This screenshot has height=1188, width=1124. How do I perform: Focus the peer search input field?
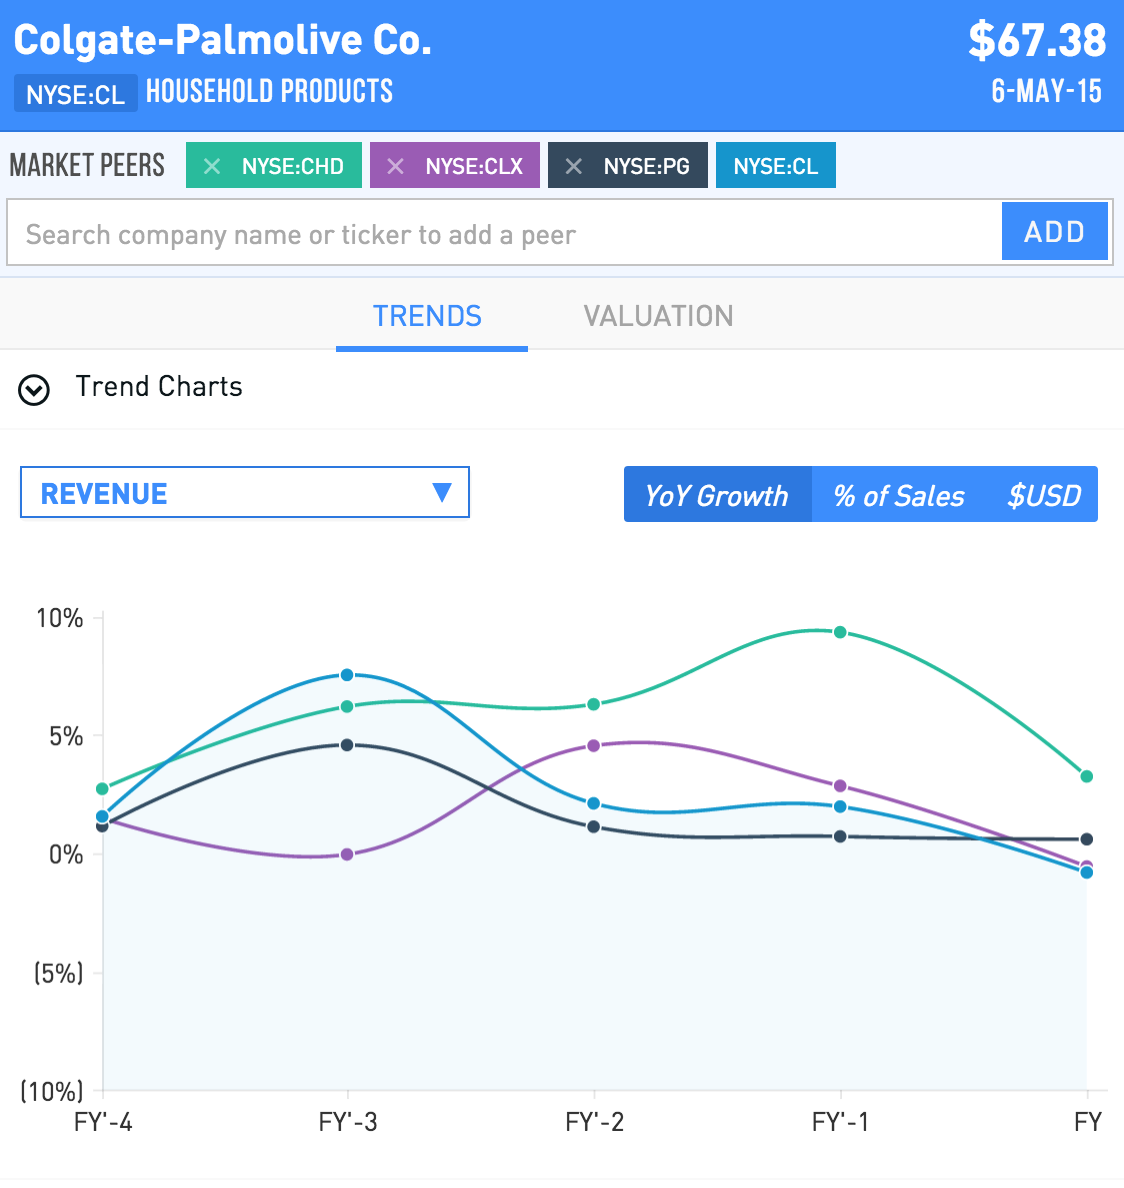click(x=504, y=233)
